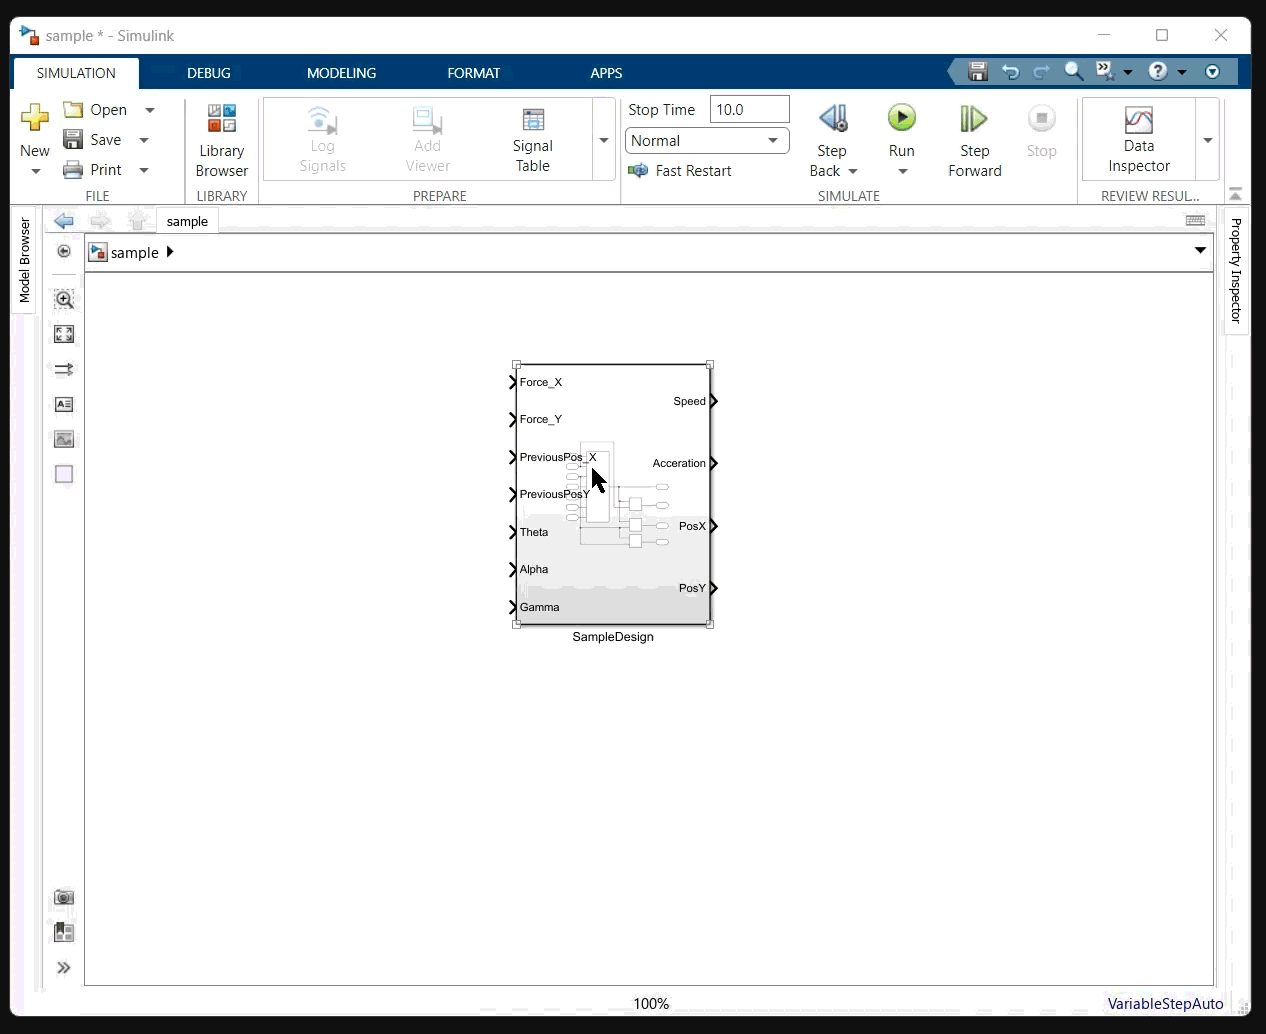Expand the Save dropdown arrow

point(144,140)
